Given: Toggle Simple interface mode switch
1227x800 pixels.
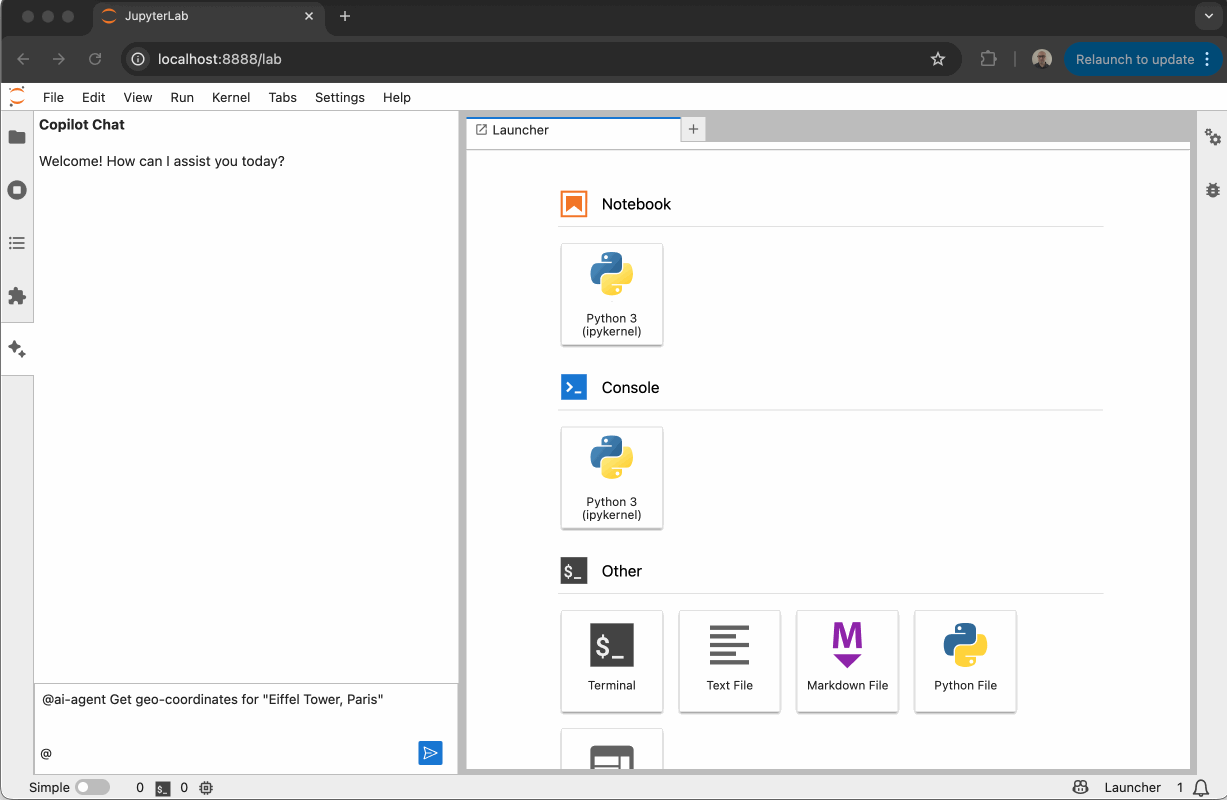Looking at the screenshot, I should click(92, 788).
